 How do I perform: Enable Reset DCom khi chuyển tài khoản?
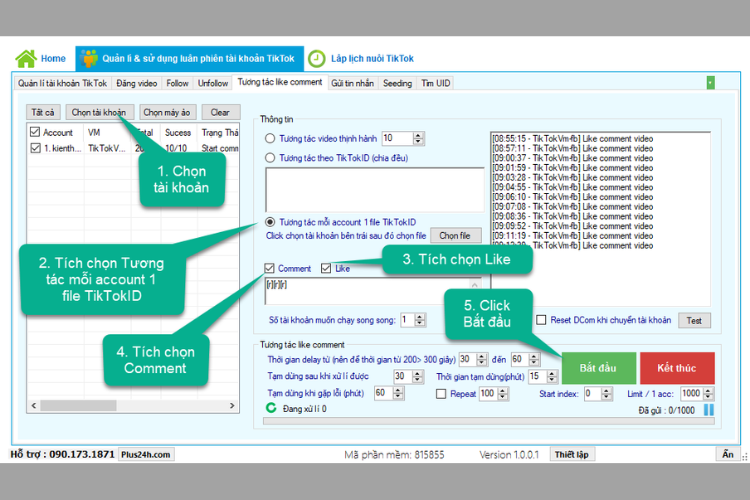541,320
